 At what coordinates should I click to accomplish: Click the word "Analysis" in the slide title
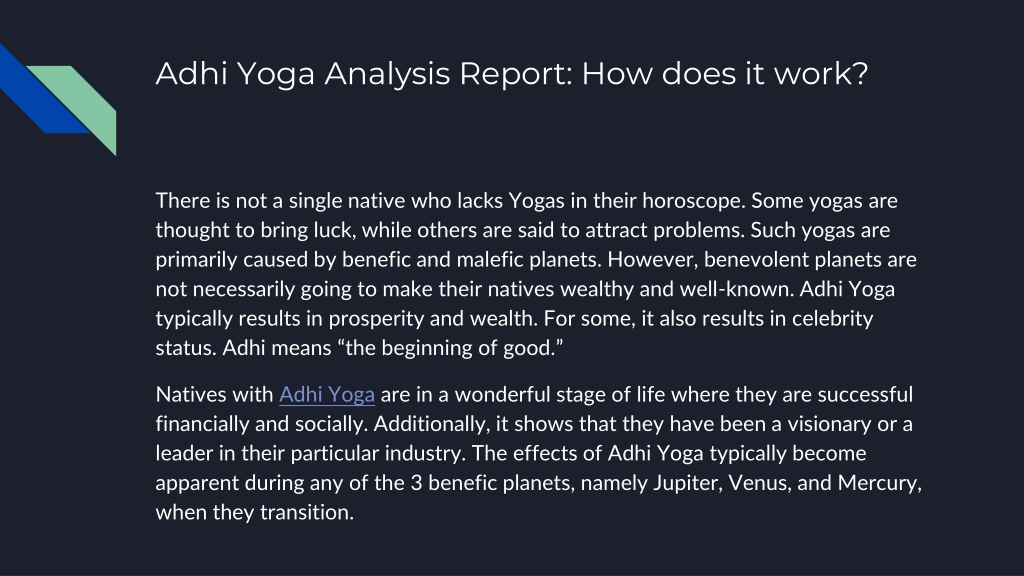tap(387, 74)
